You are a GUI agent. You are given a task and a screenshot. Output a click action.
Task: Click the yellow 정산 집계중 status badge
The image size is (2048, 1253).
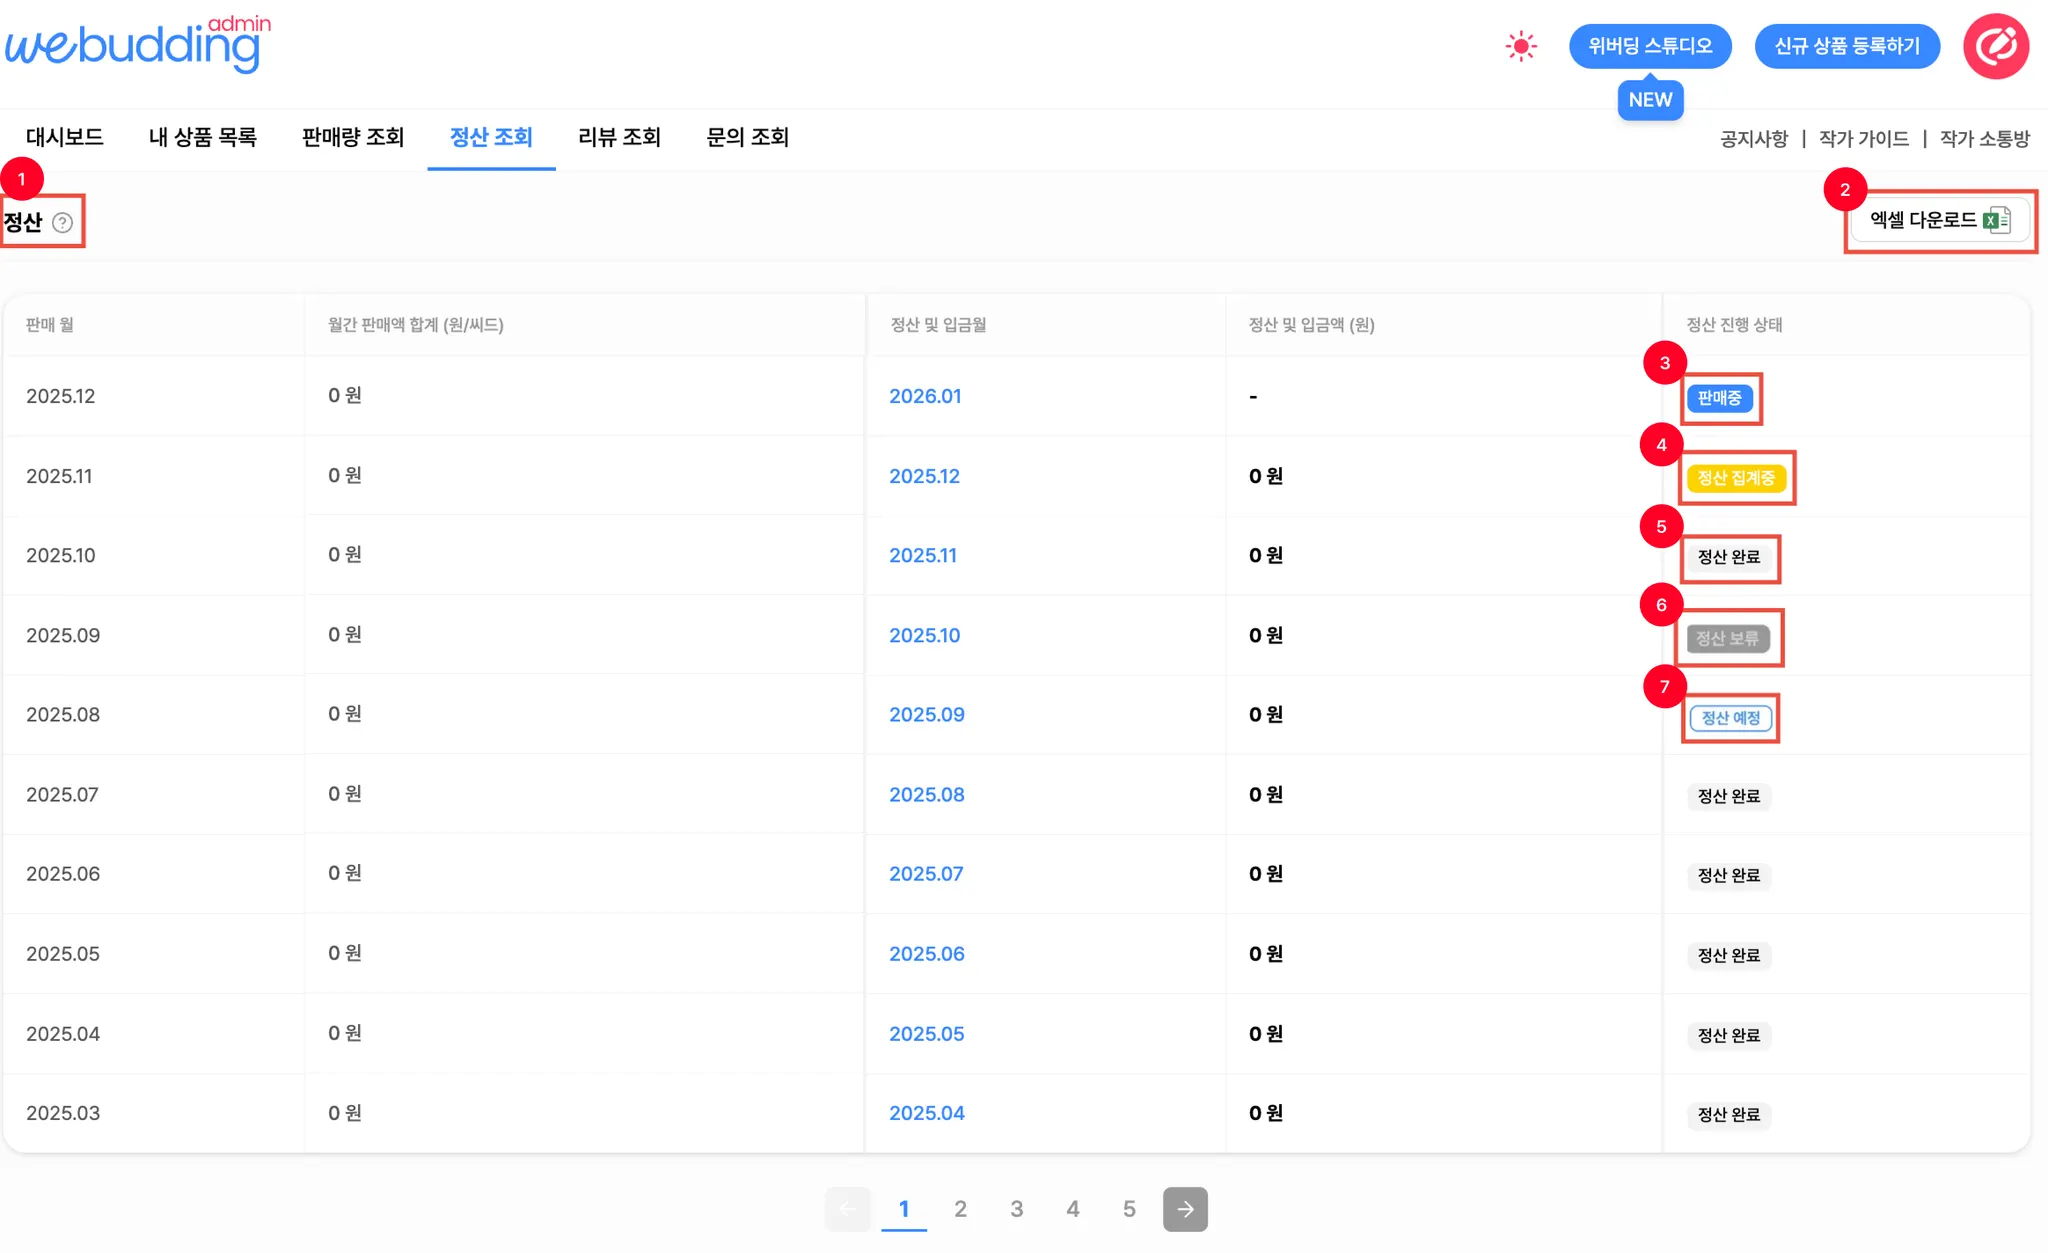tap(1736, 478)
